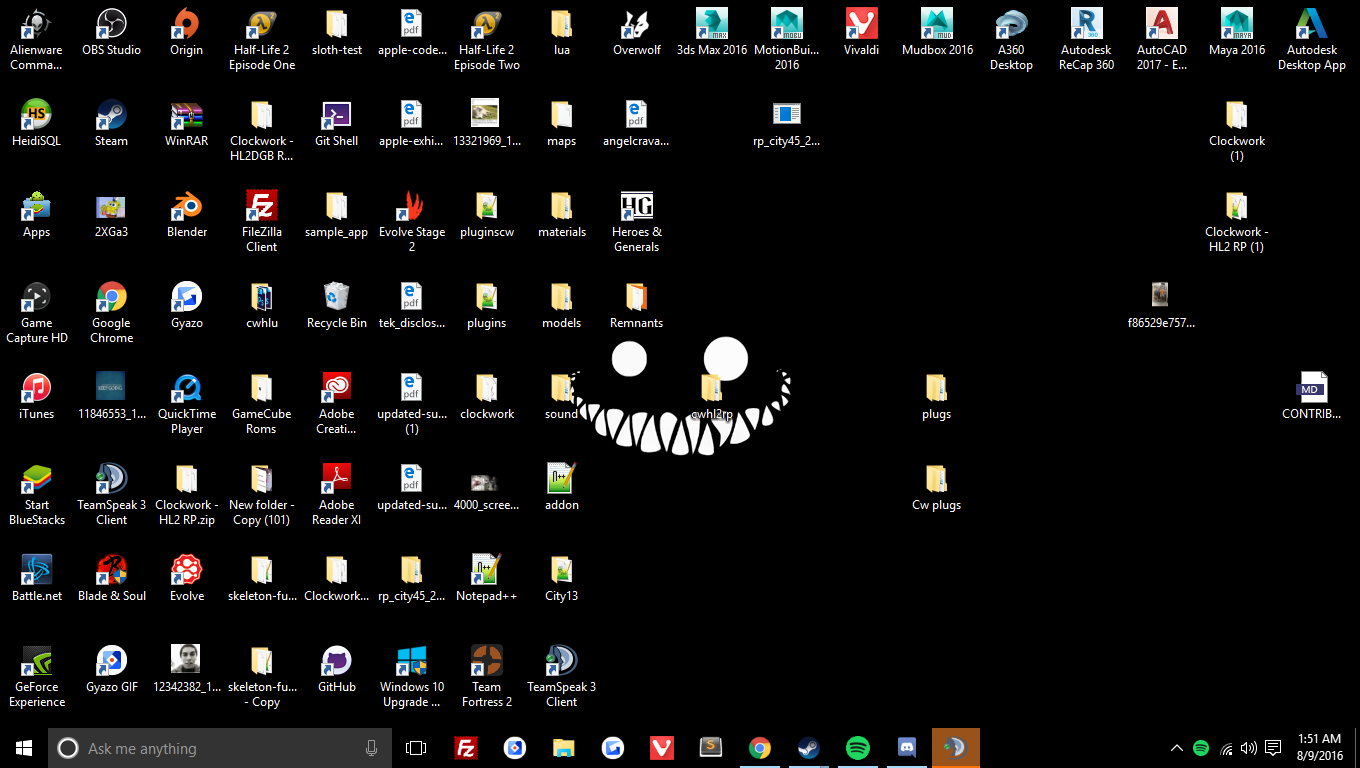Select the Alienware Command Center shortcut

coord(36,39)
